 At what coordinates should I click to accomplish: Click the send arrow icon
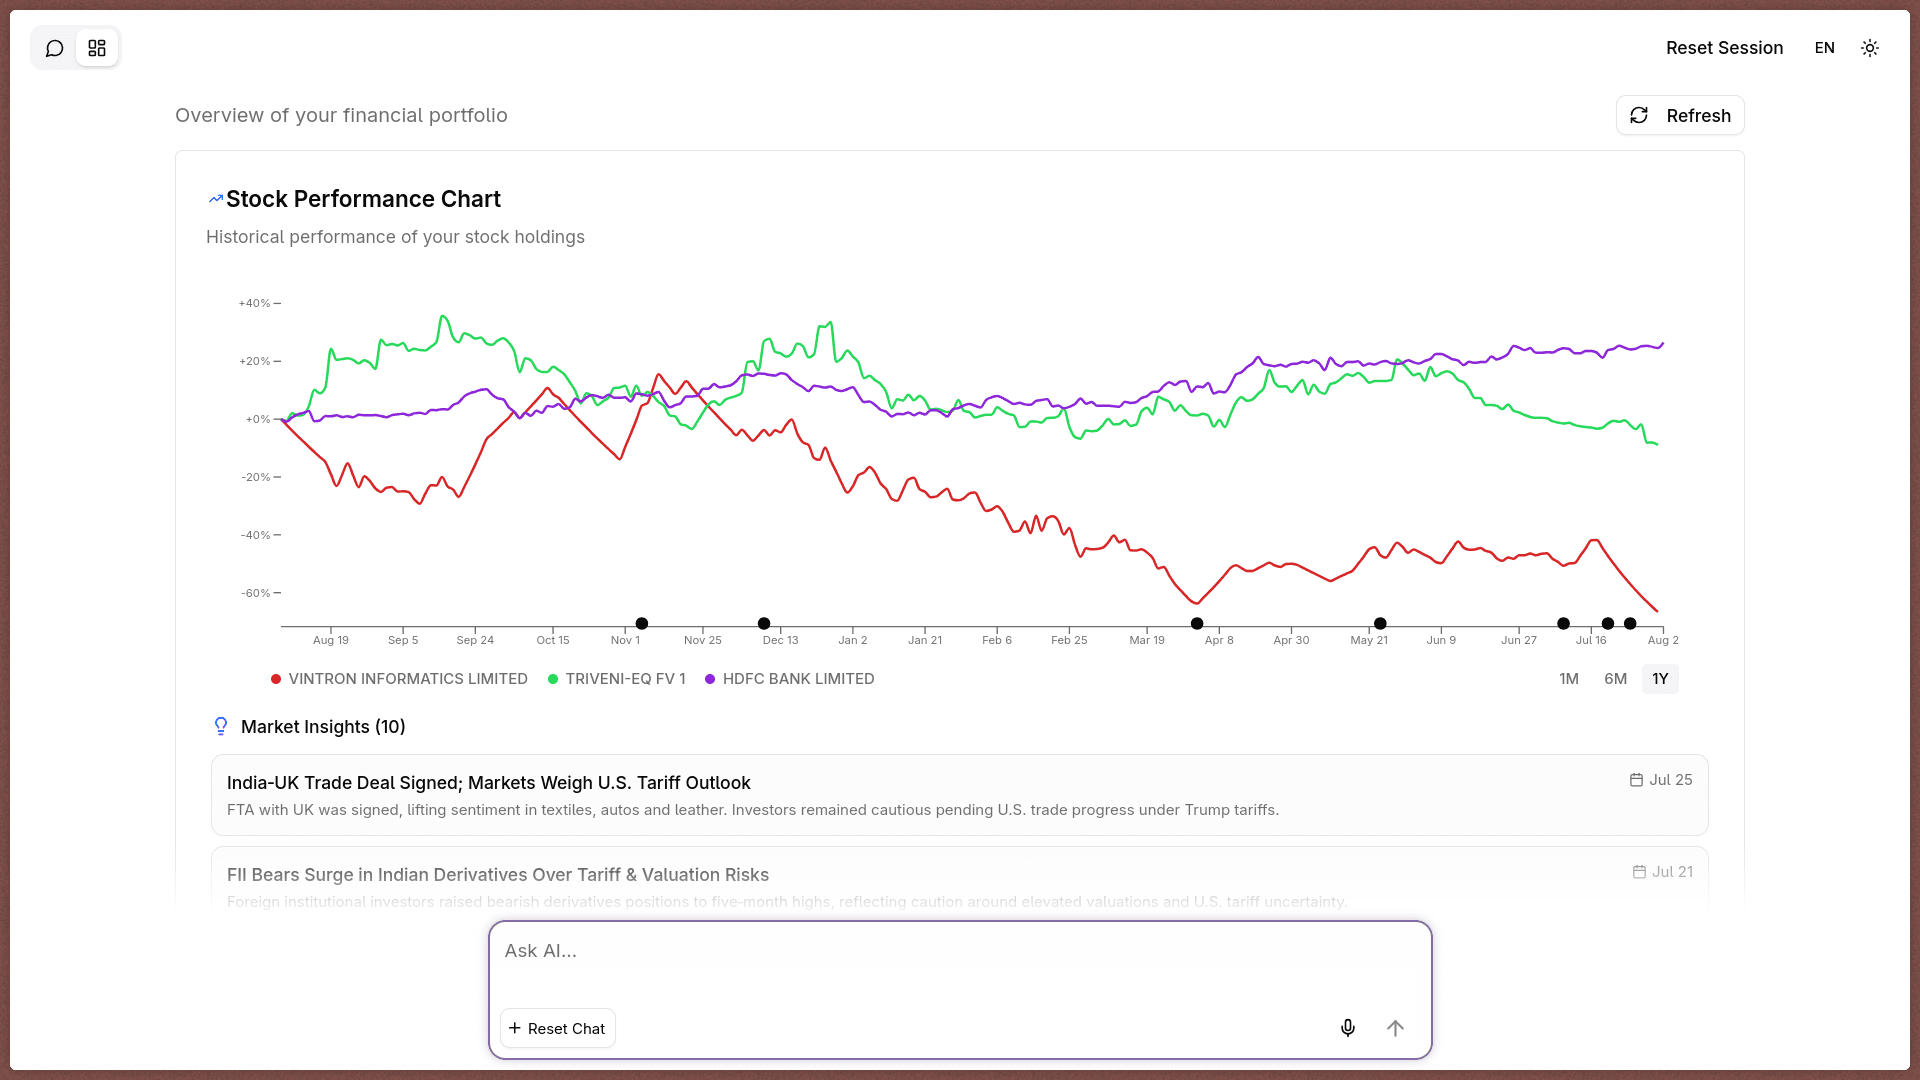[x=1395, y=1028]
